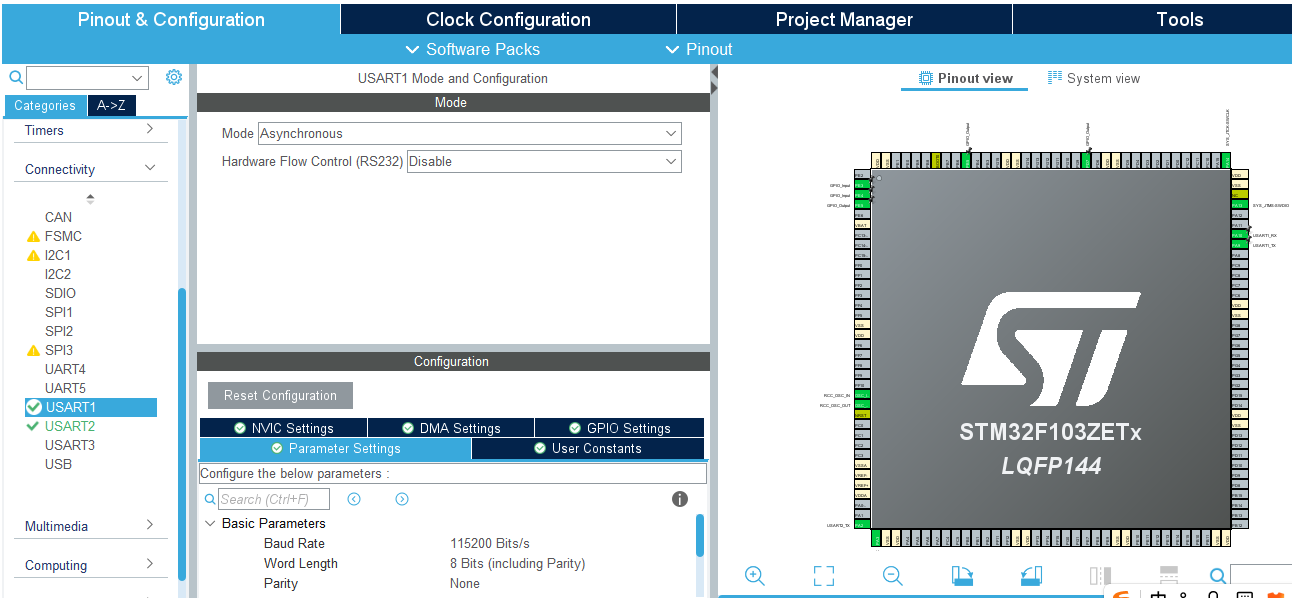Click the USART1 green check icon
The height and width of the screenshot is (598, 1292).
(34, 407)
